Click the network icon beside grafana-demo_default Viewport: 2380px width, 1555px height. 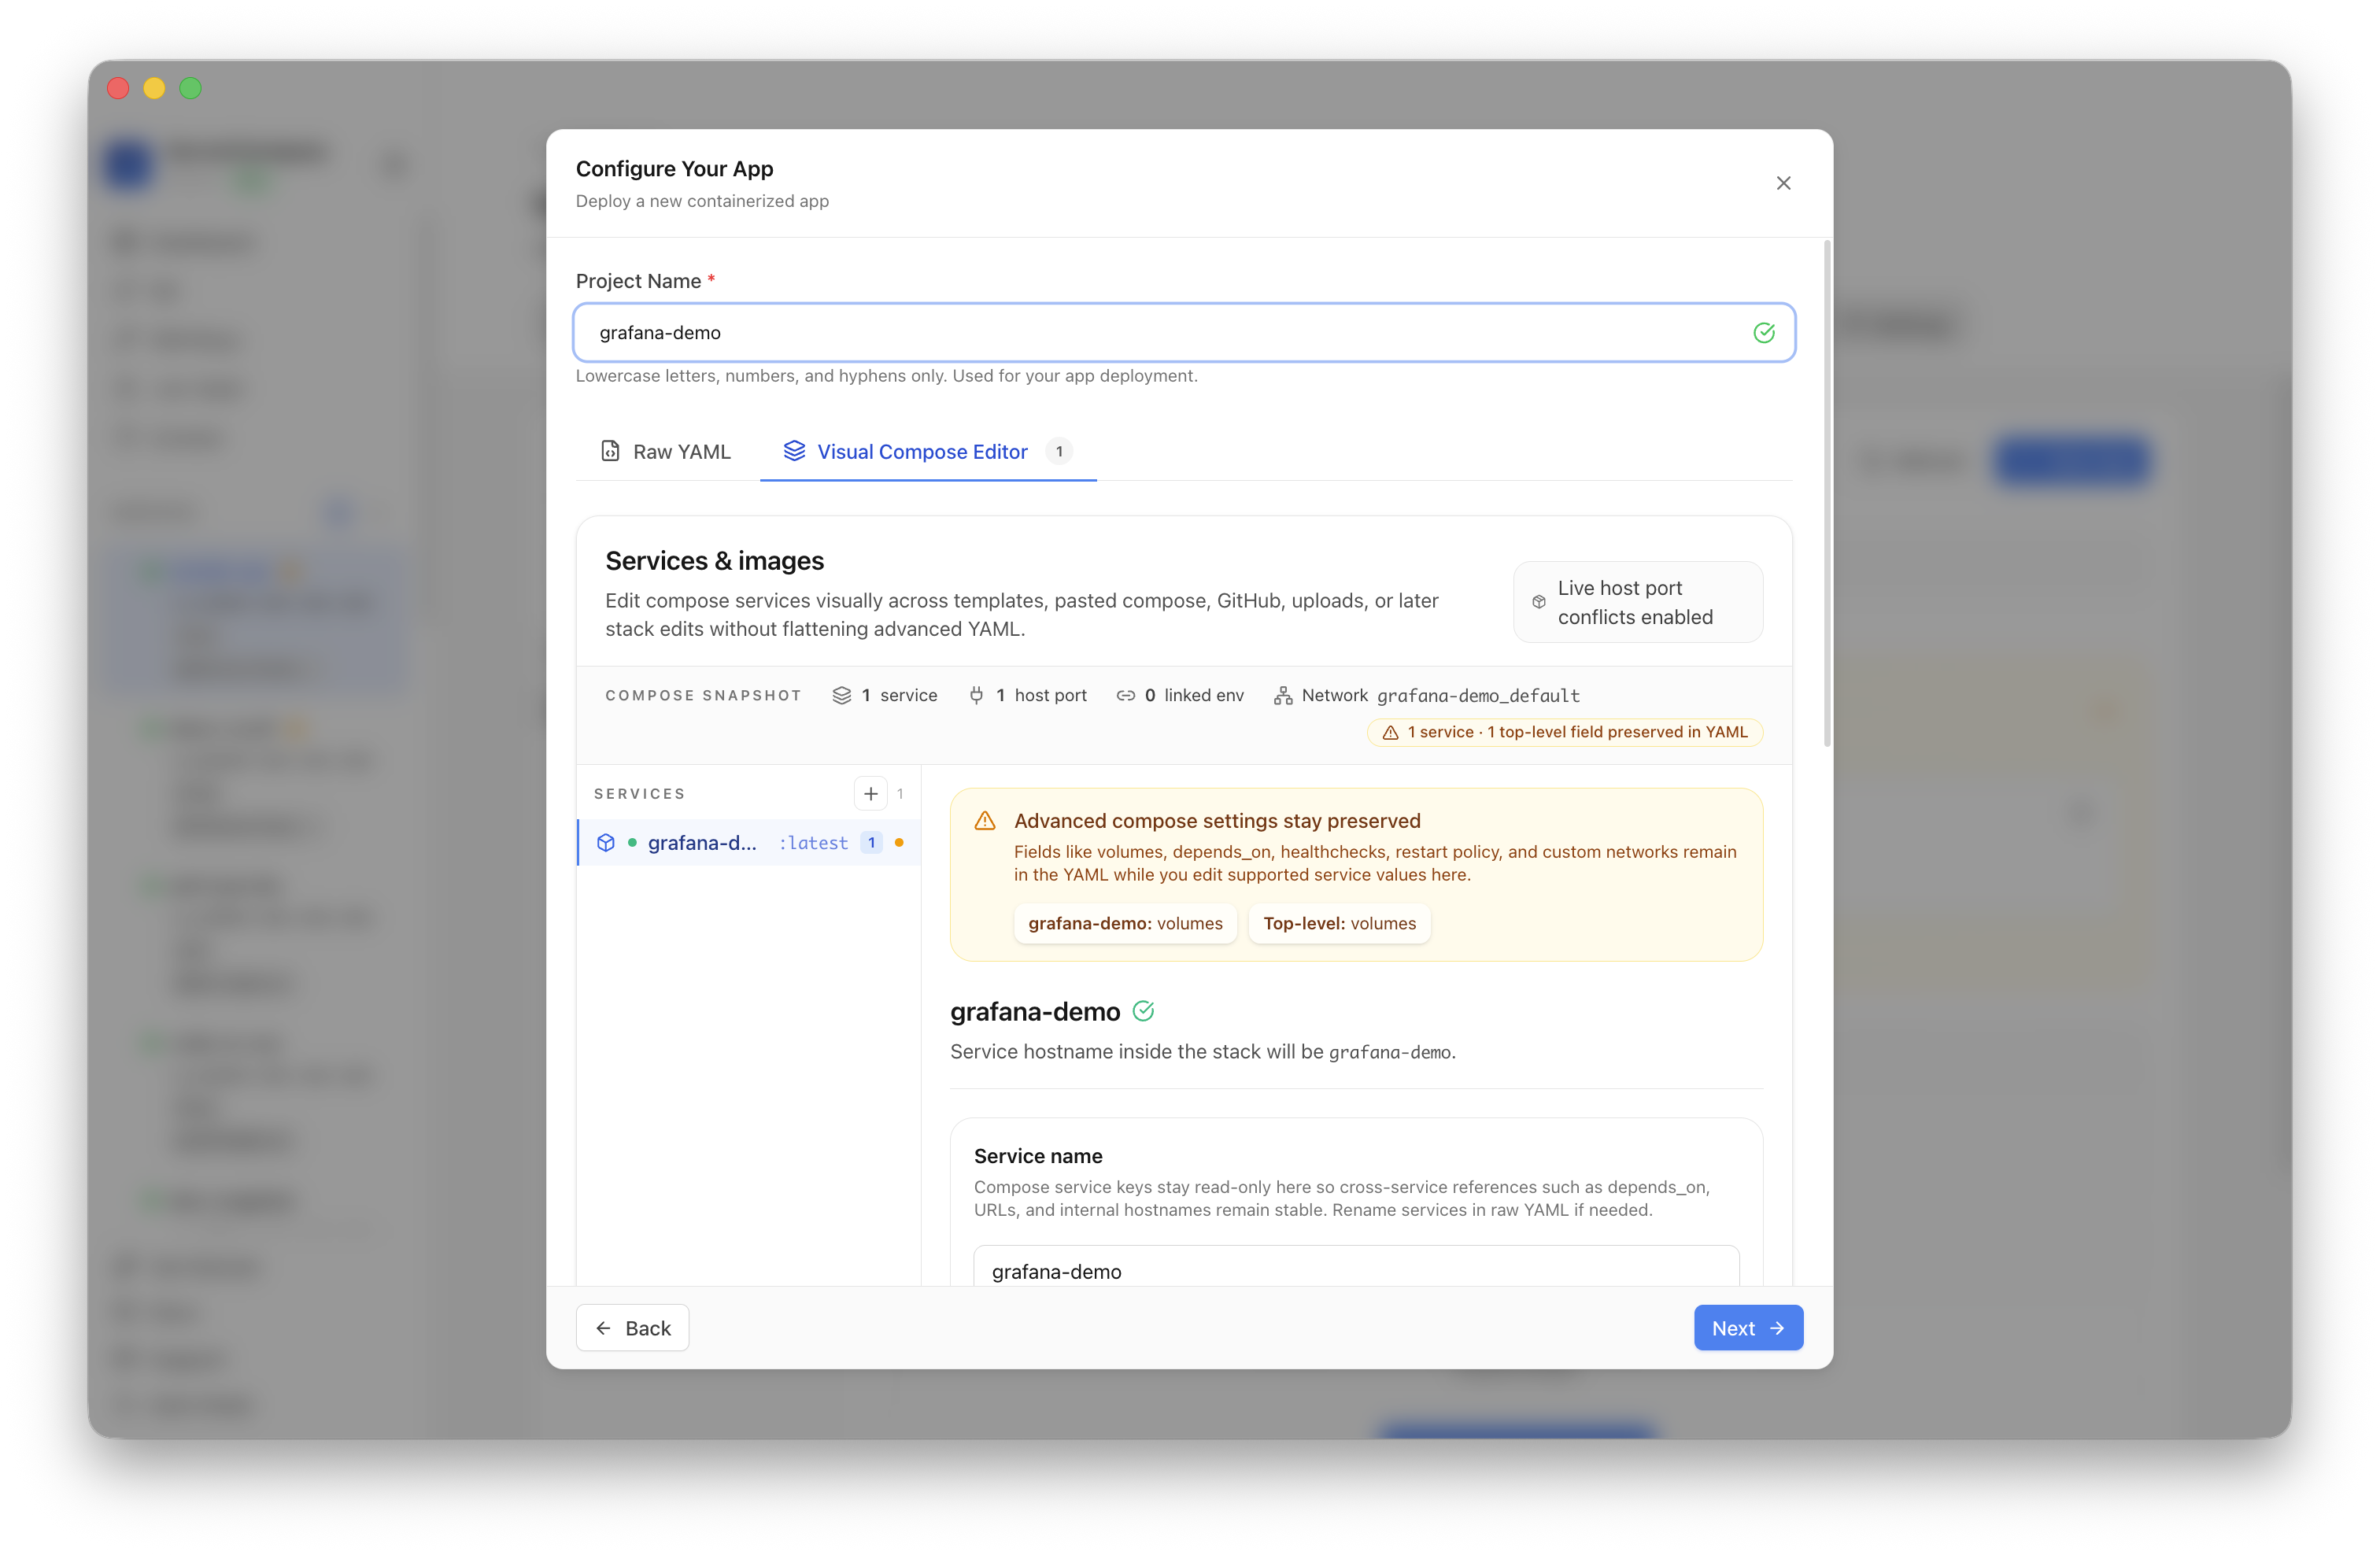pyautogui.click(x=1283, y=695)
